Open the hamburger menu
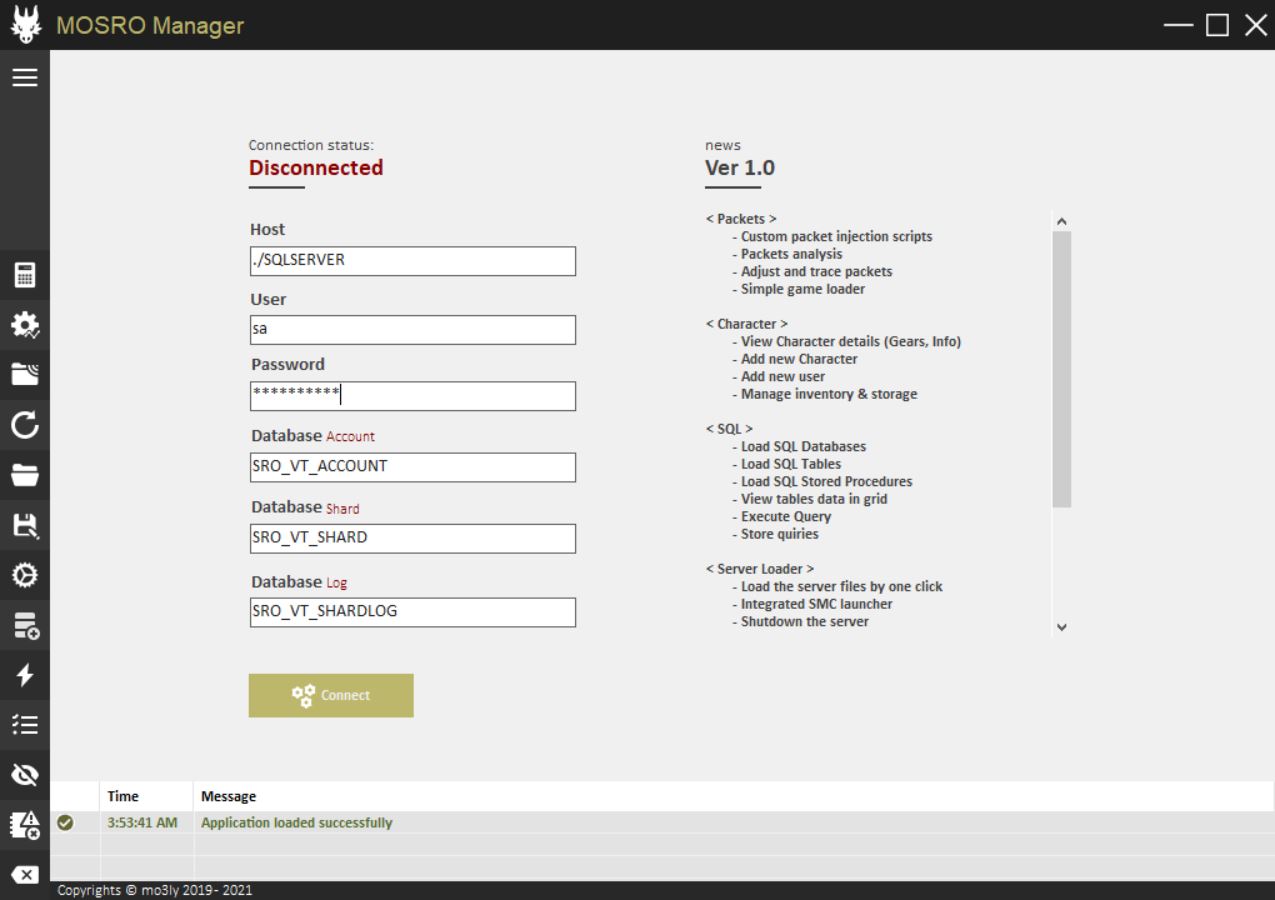The image size is (1275, 900). coord(24,78)
